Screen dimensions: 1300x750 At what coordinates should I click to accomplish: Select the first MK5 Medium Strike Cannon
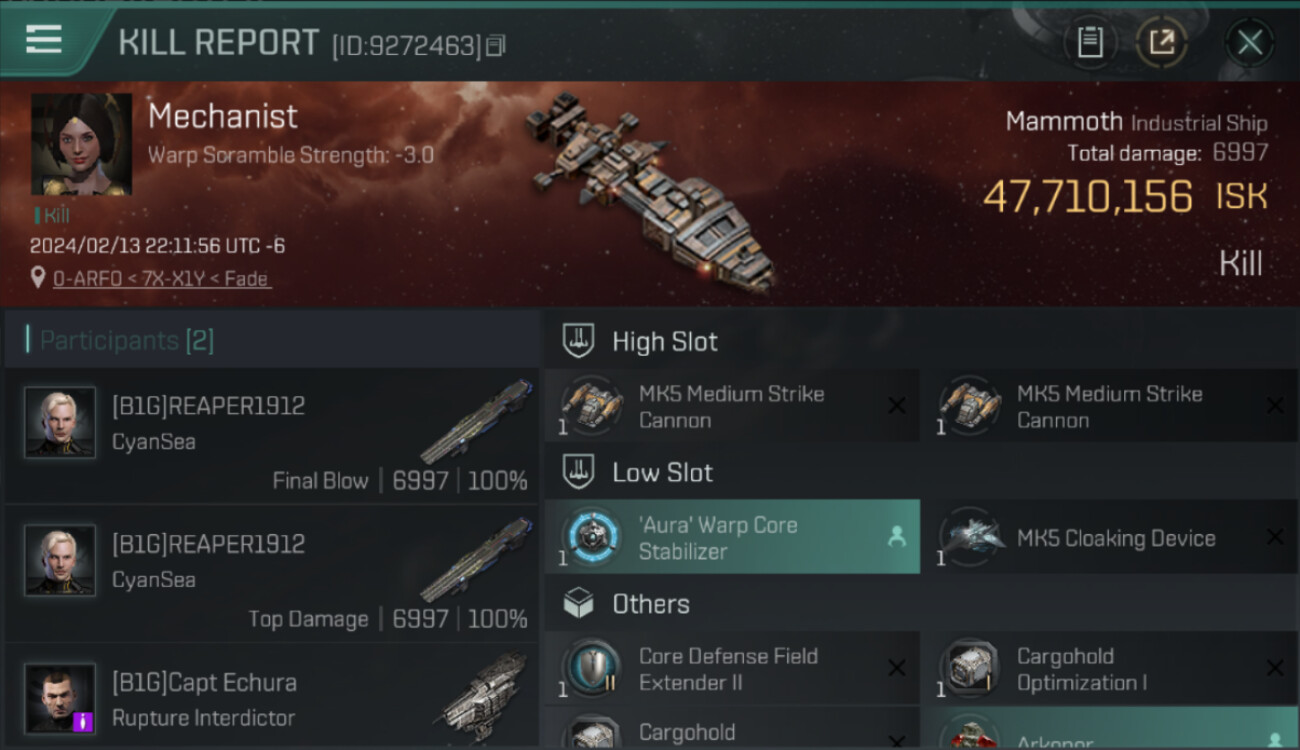tap(731, 407)
